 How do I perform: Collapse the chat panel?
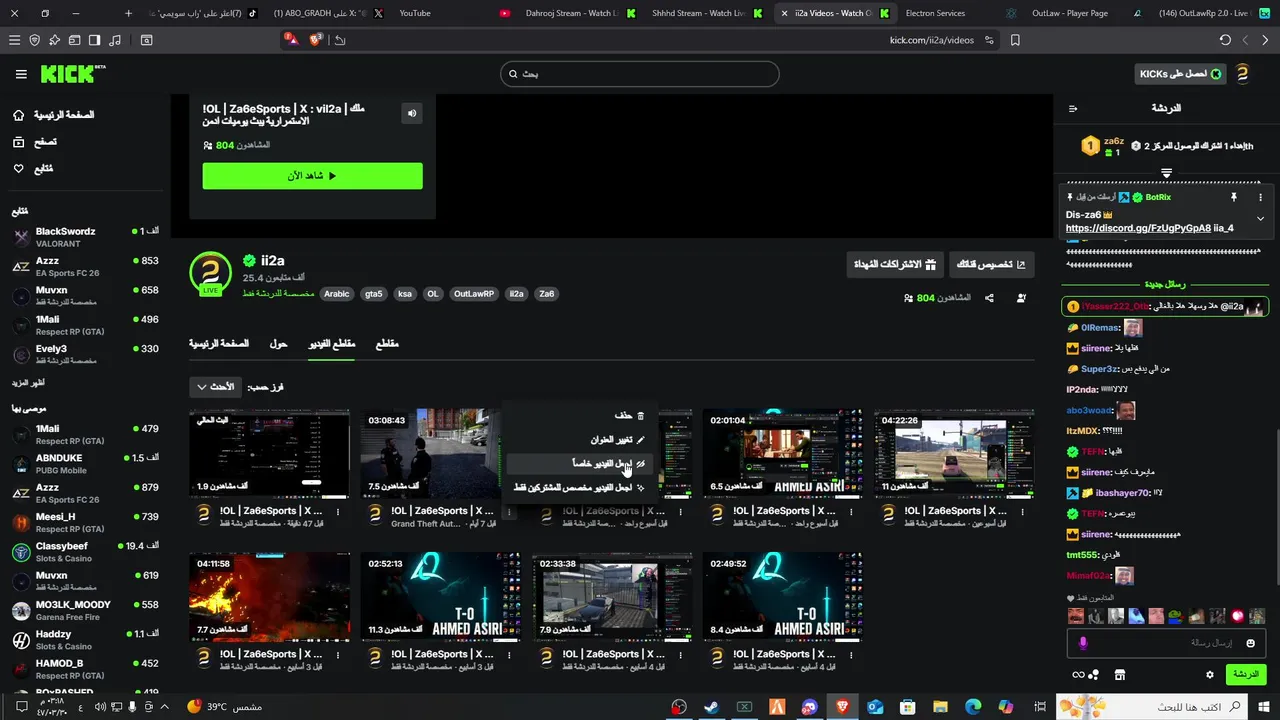[1073, 108]
